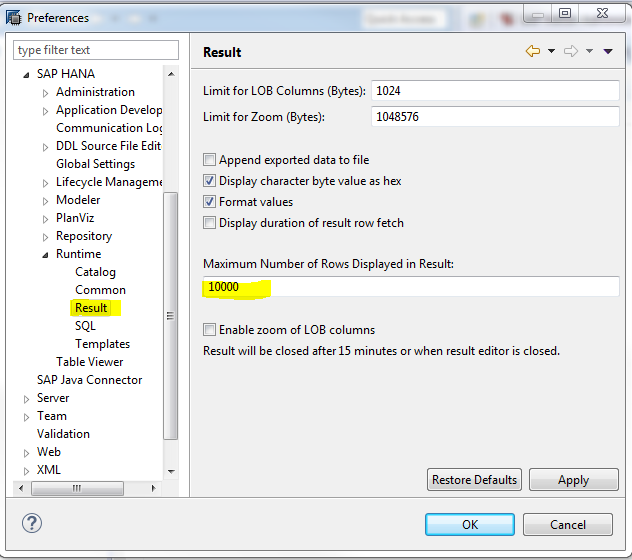Expand the DDL Source File Editor node
Screen dimensions: 632x560
pyautogui.click(x=46, y=147)
